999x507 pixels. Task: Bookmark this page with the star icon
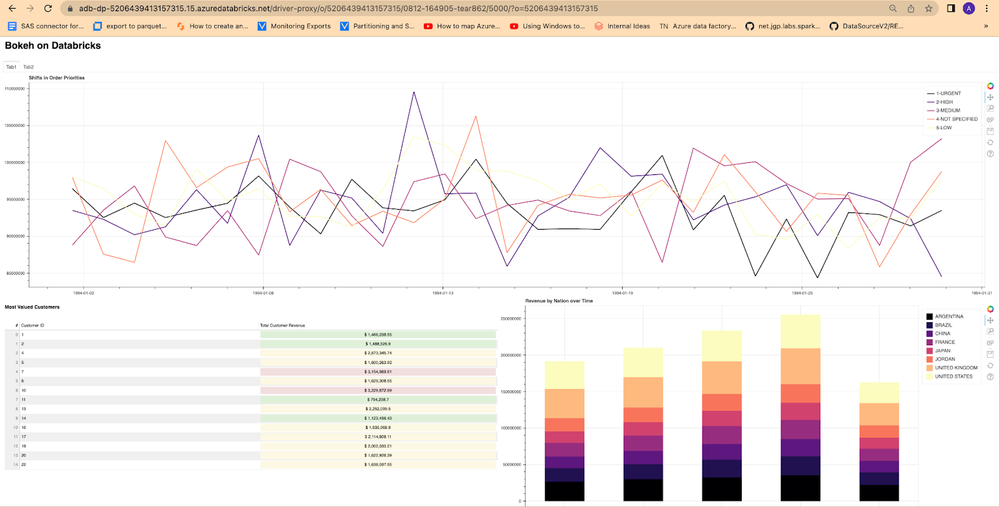coord(929,8)
